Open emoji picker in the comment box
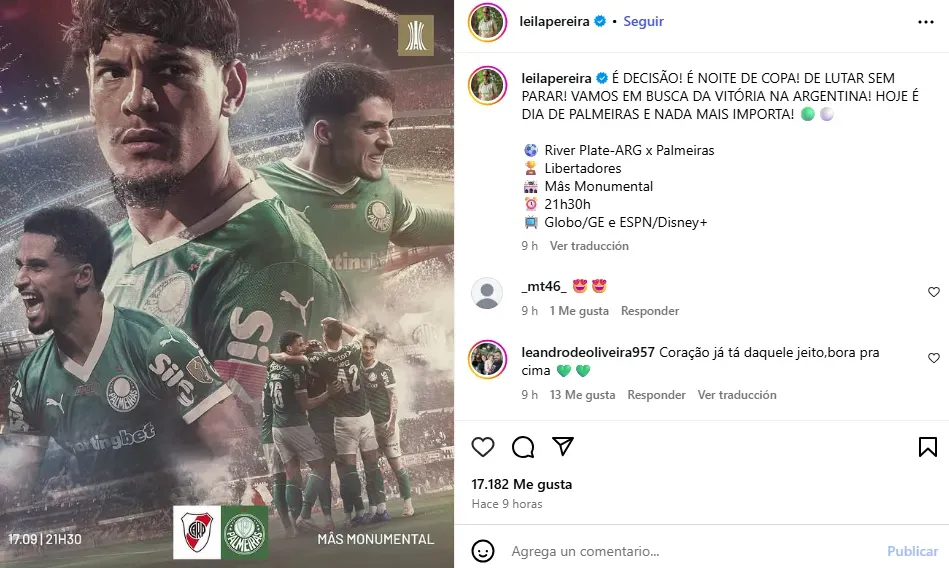This screenshot has width=949, height=568. click(483, 551)
